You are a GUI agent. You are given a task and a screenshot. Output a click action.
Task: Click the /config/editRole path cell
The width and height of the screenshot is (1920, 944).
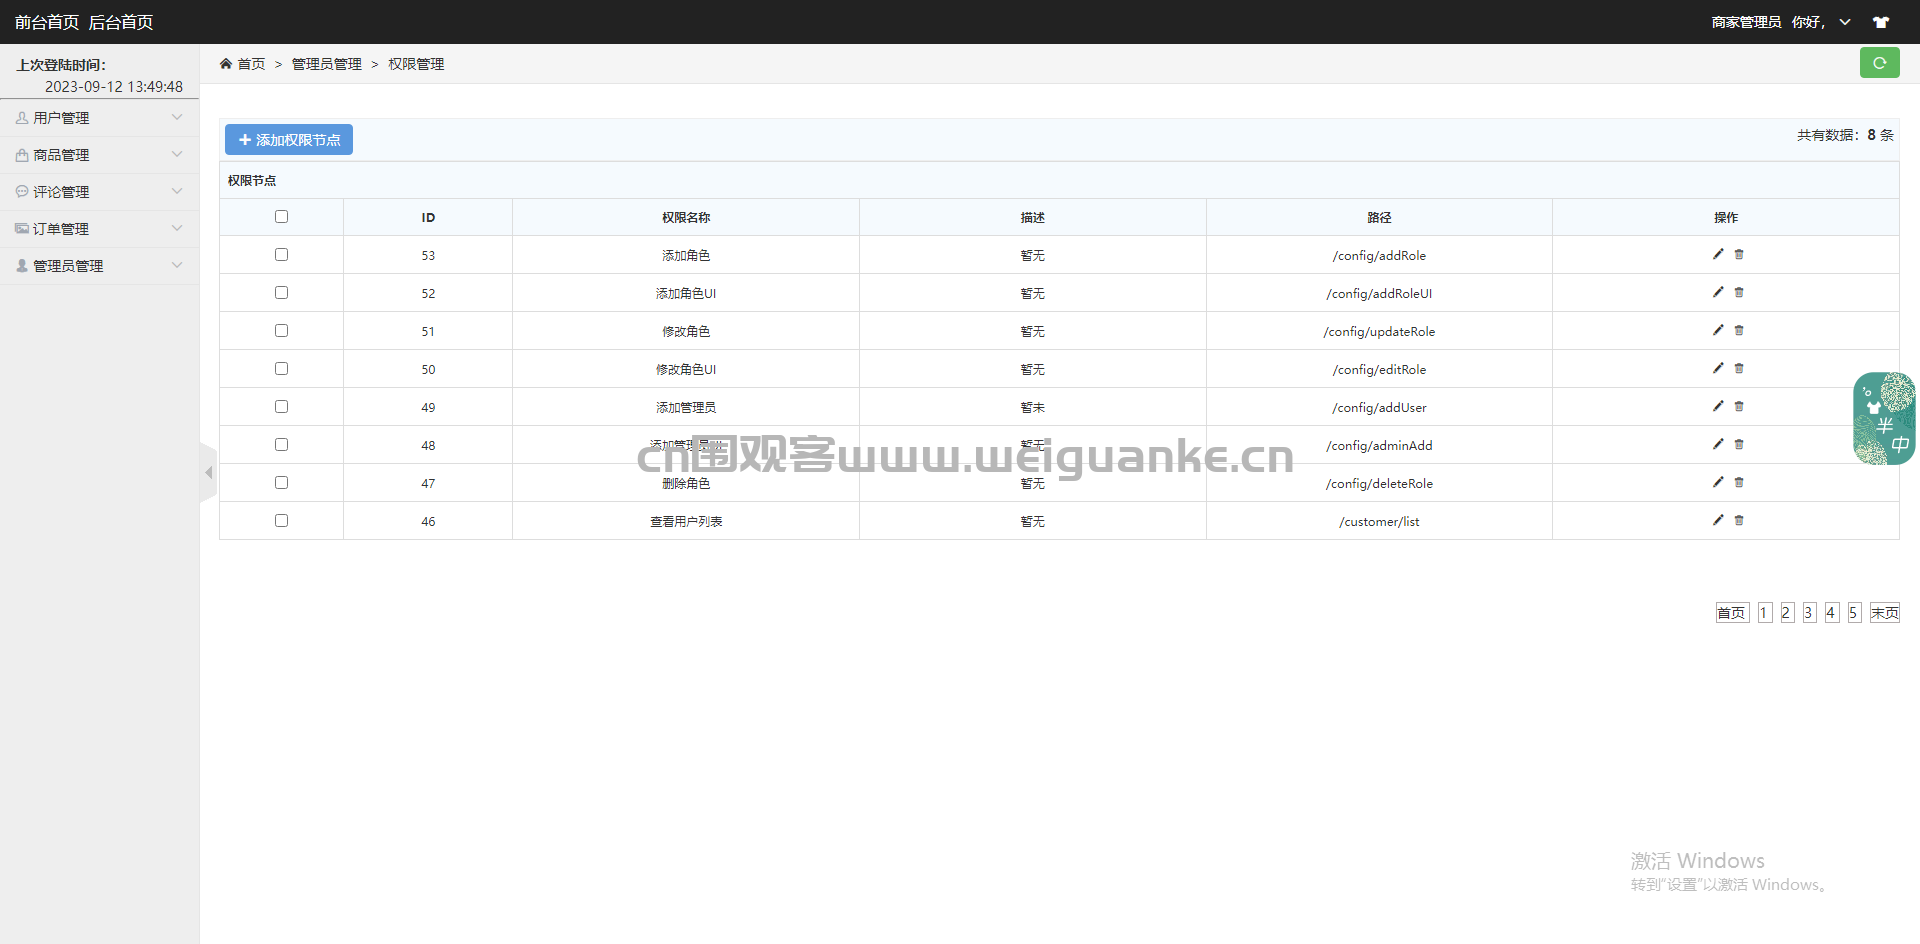(1379, 370)
